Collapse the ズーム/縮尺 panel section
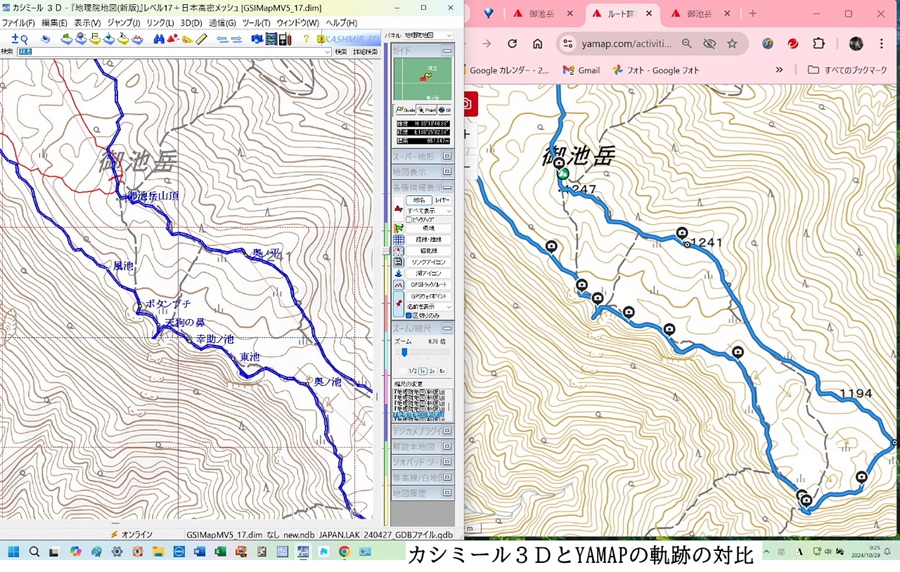Image resolution: width=900 pixels, height=572 pixels. point(447,328)
